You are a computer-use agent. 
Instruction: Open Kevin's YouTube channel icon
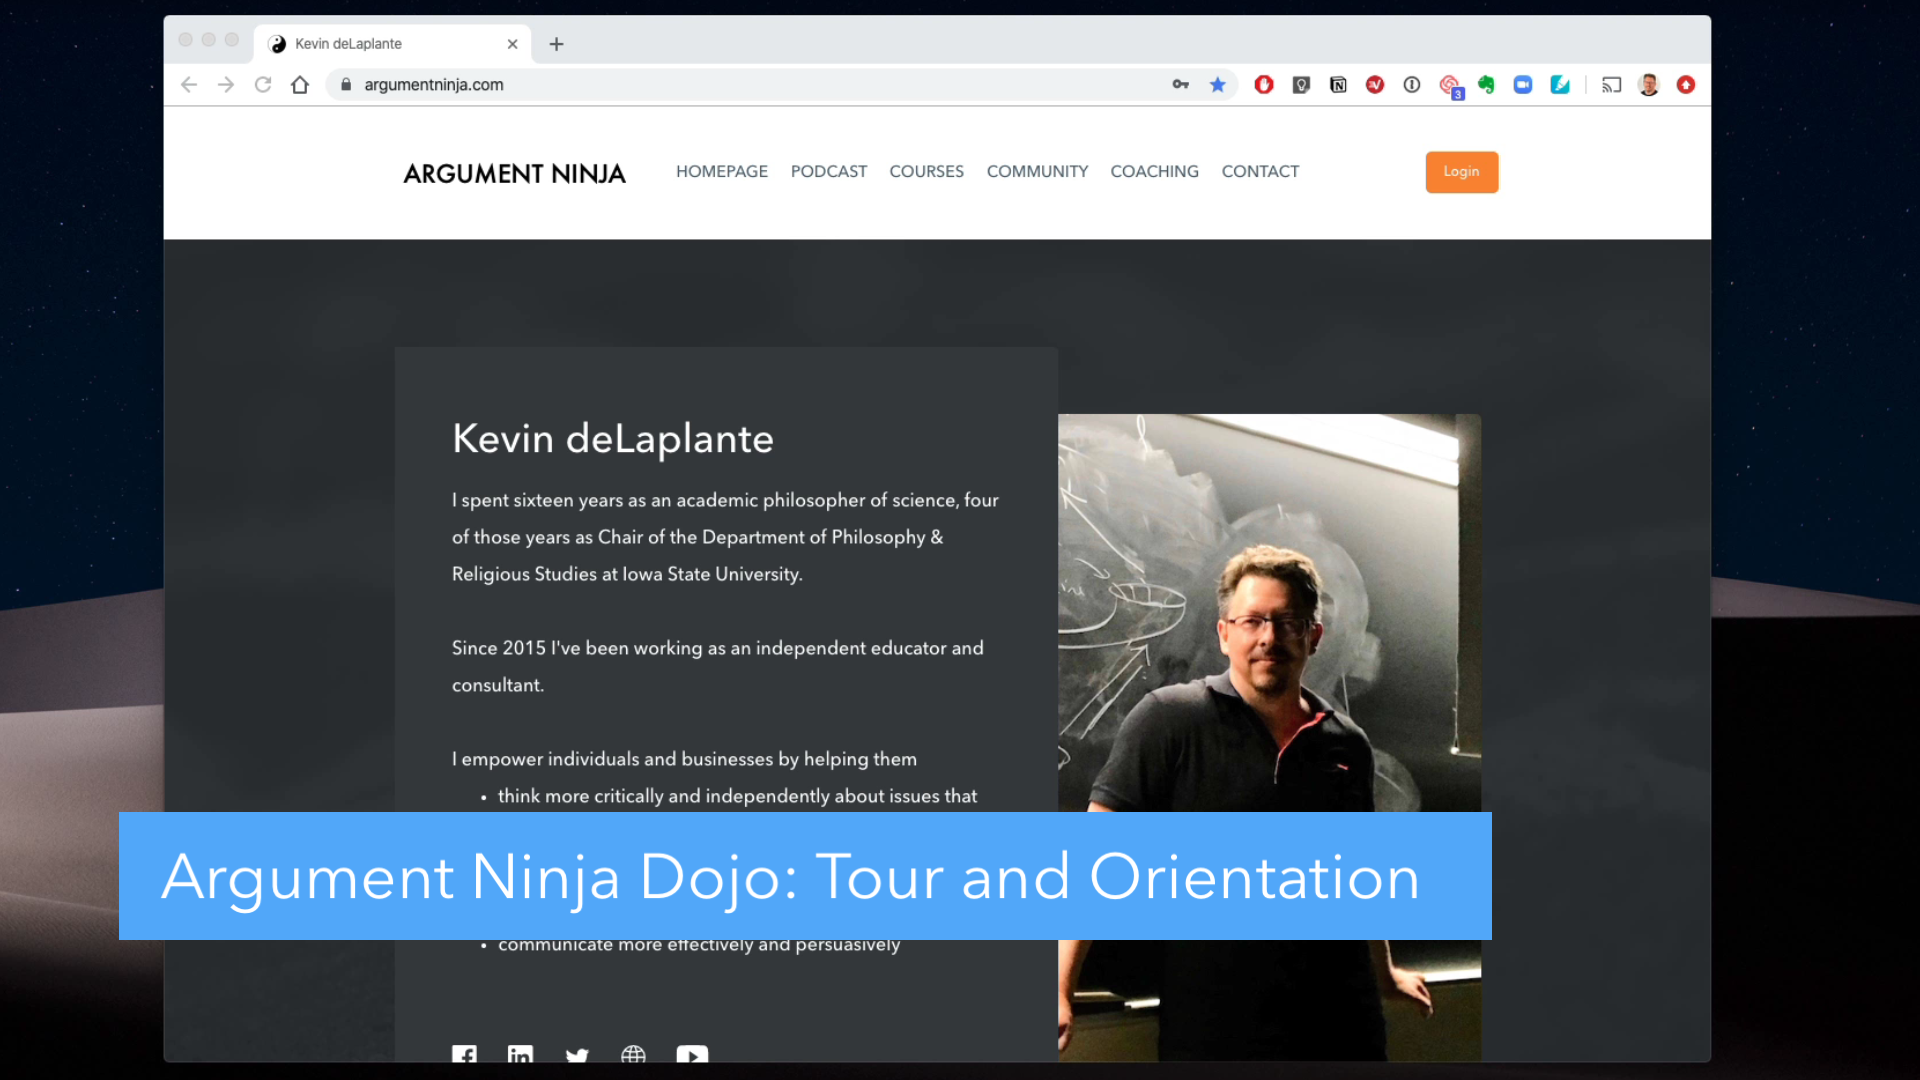[692, 1054]
